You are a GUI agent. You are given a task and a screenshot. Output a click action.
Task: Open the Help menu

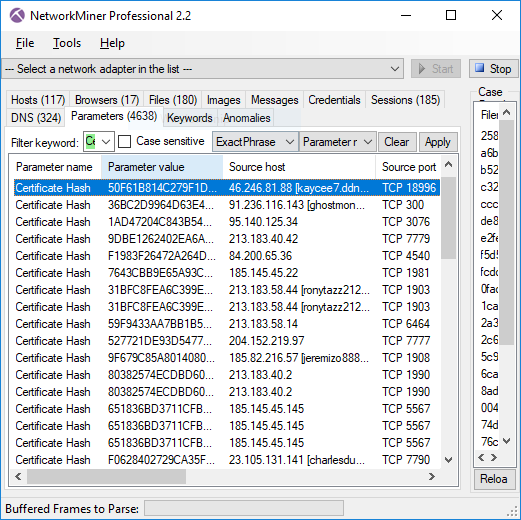[112, 43]
